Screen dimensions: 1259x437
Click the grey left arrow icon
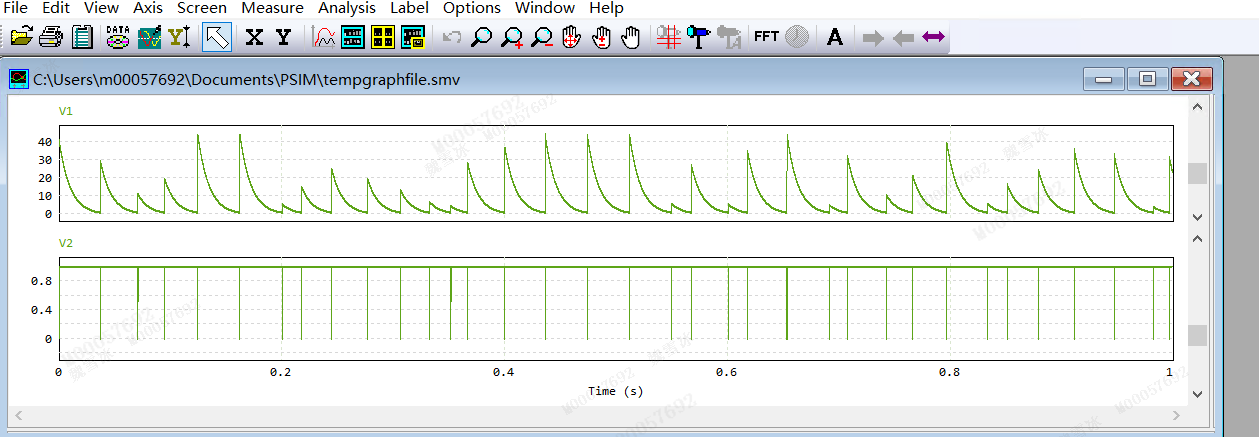[903, 38]
